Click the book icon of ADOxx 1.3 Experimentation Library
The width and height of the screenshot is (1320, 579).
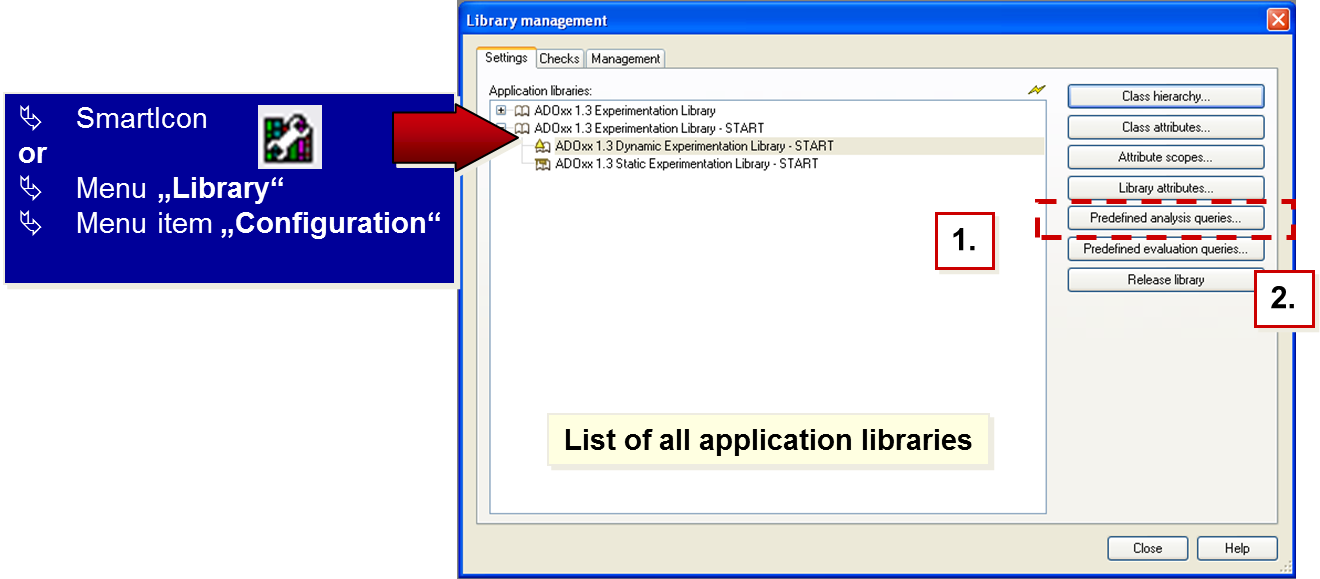pyautogui.click(x=522, y=111)
